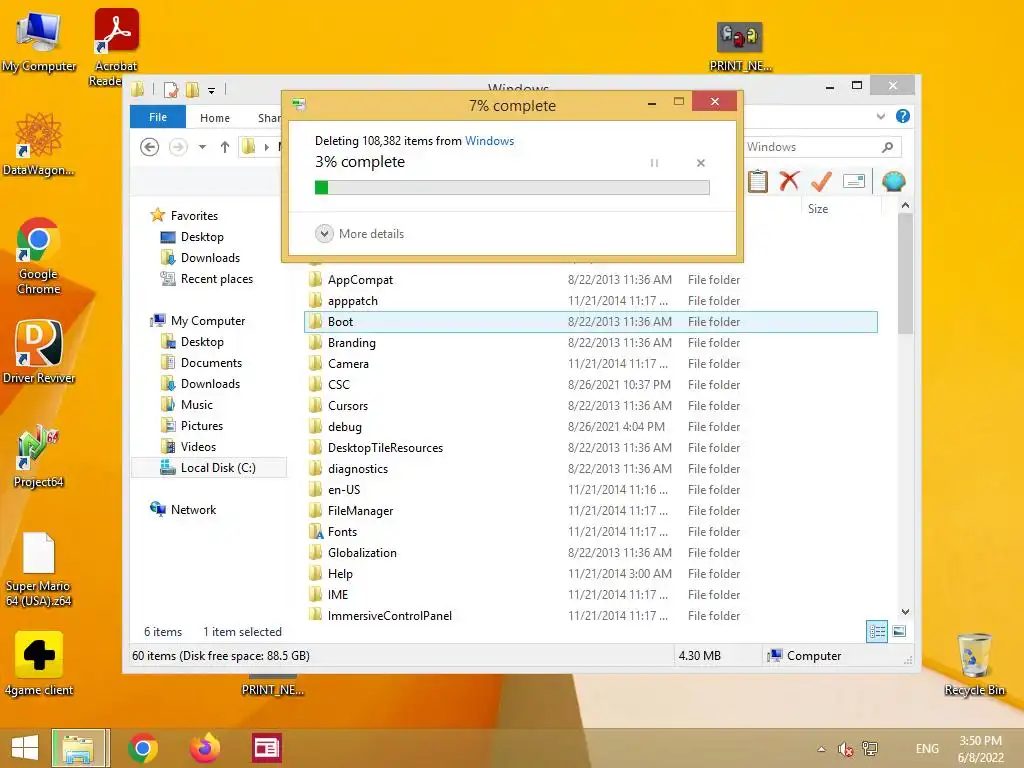Select the Driver Reviver desktop shortcut

tap(39, 351)
